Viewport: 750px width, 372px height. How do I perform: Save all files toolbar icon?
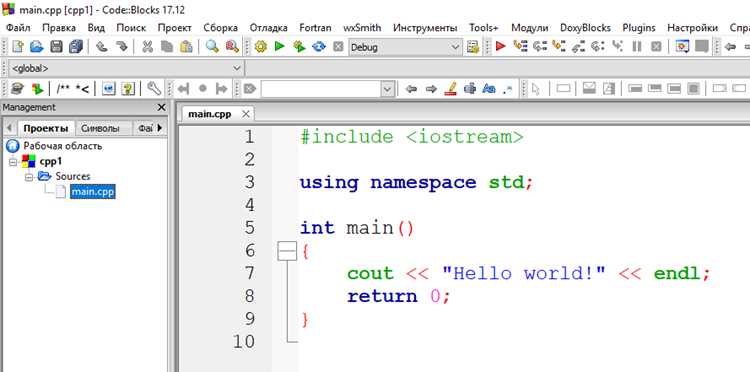[x=76, y=46]
